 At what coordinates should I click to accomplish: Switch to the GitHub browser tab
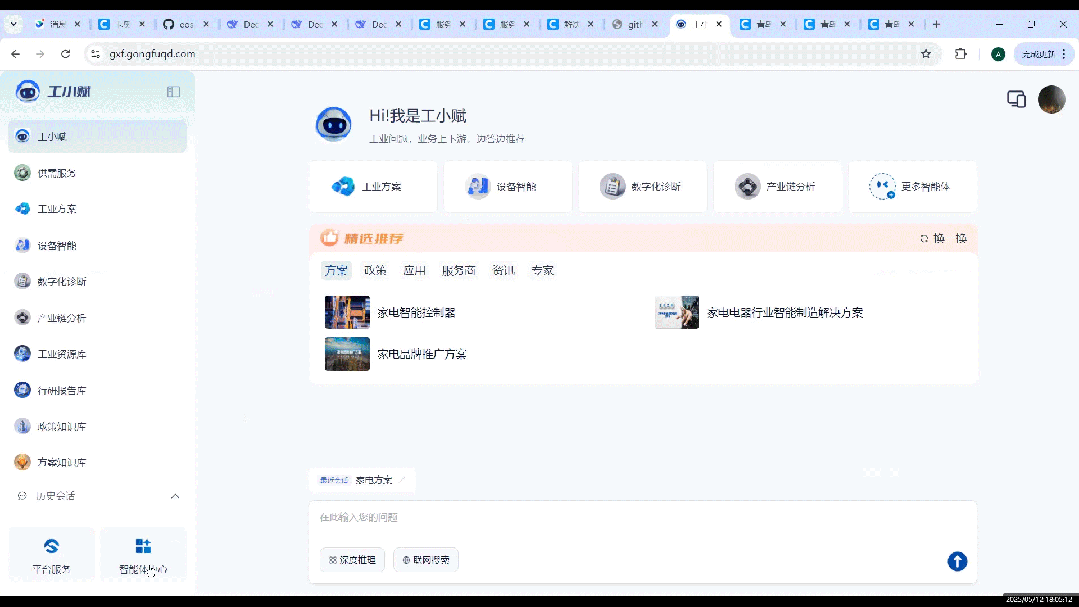pyautogui.click(x=184, y=24)
